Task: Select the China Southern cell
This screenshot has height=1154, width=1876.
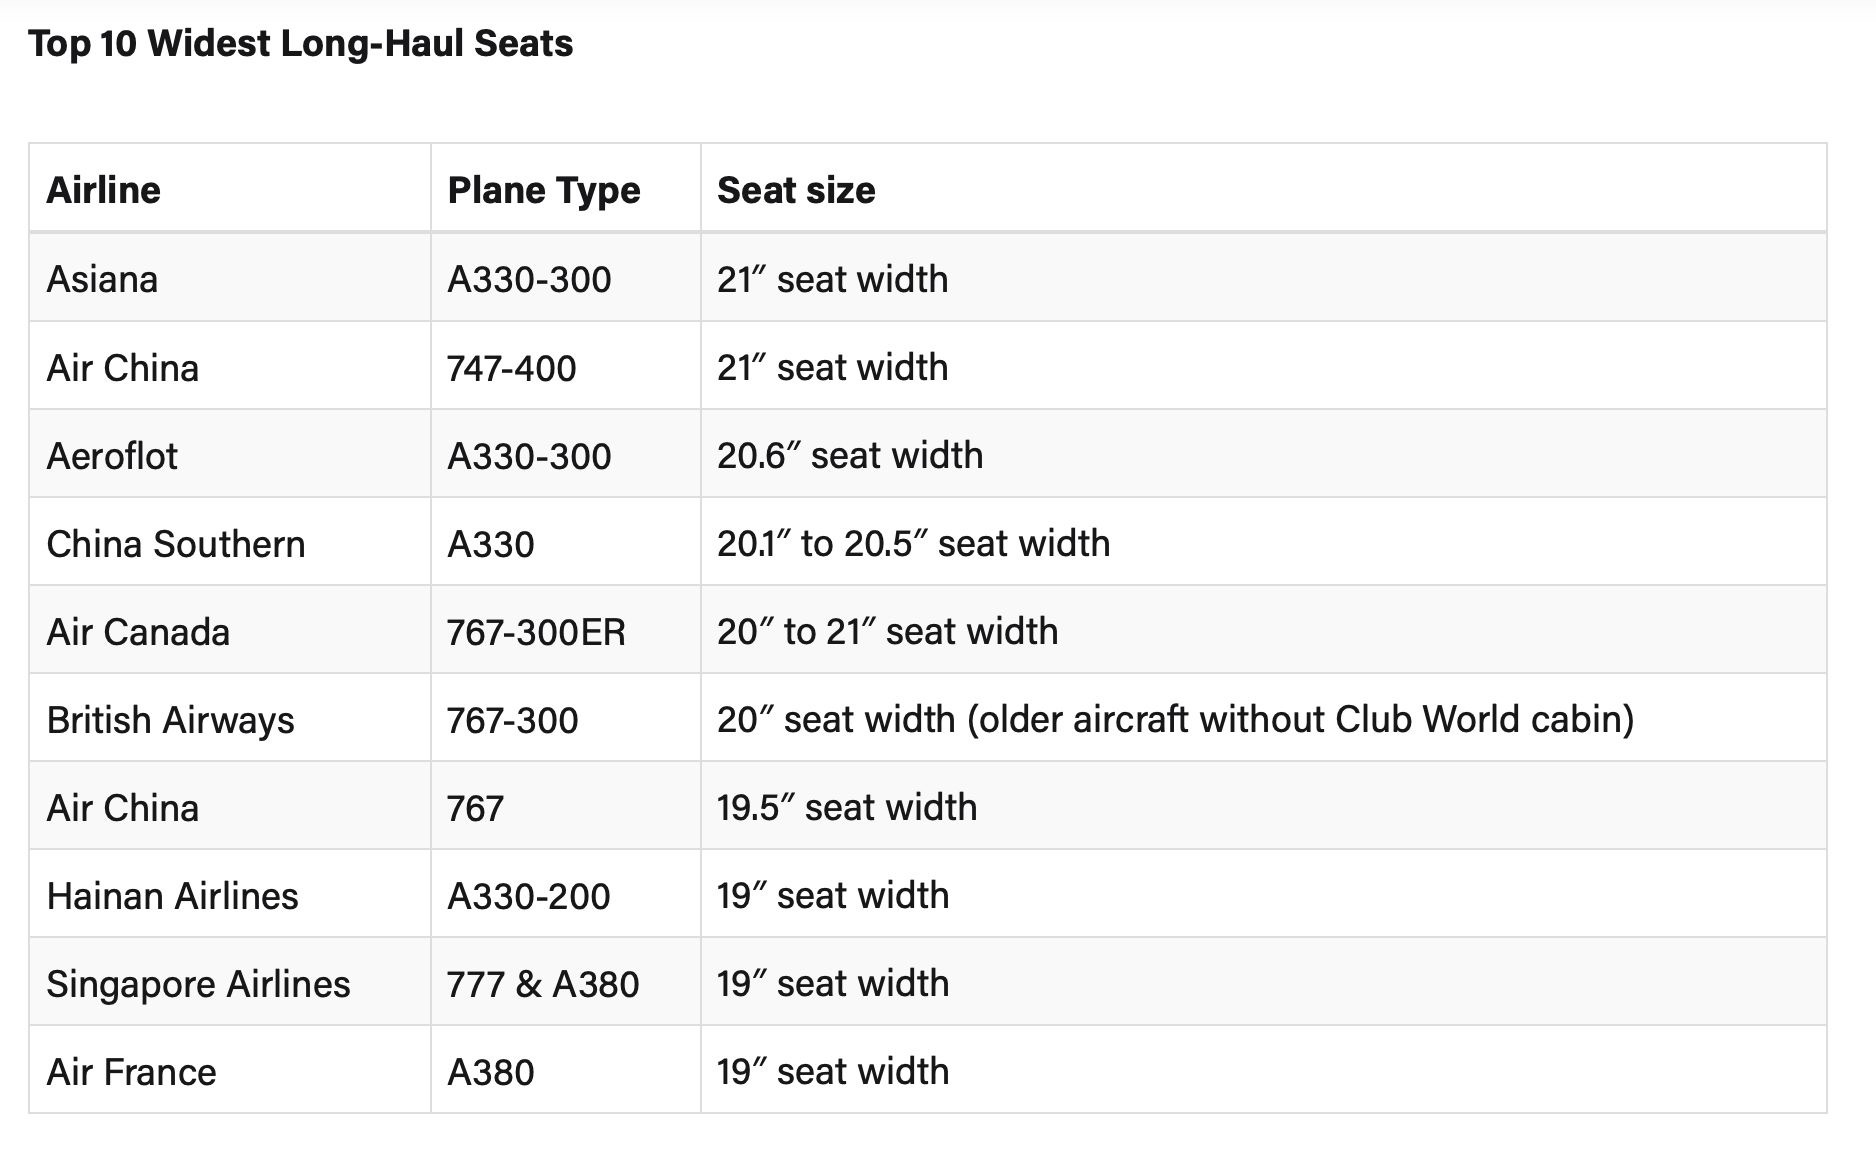Action: (230, 542)
